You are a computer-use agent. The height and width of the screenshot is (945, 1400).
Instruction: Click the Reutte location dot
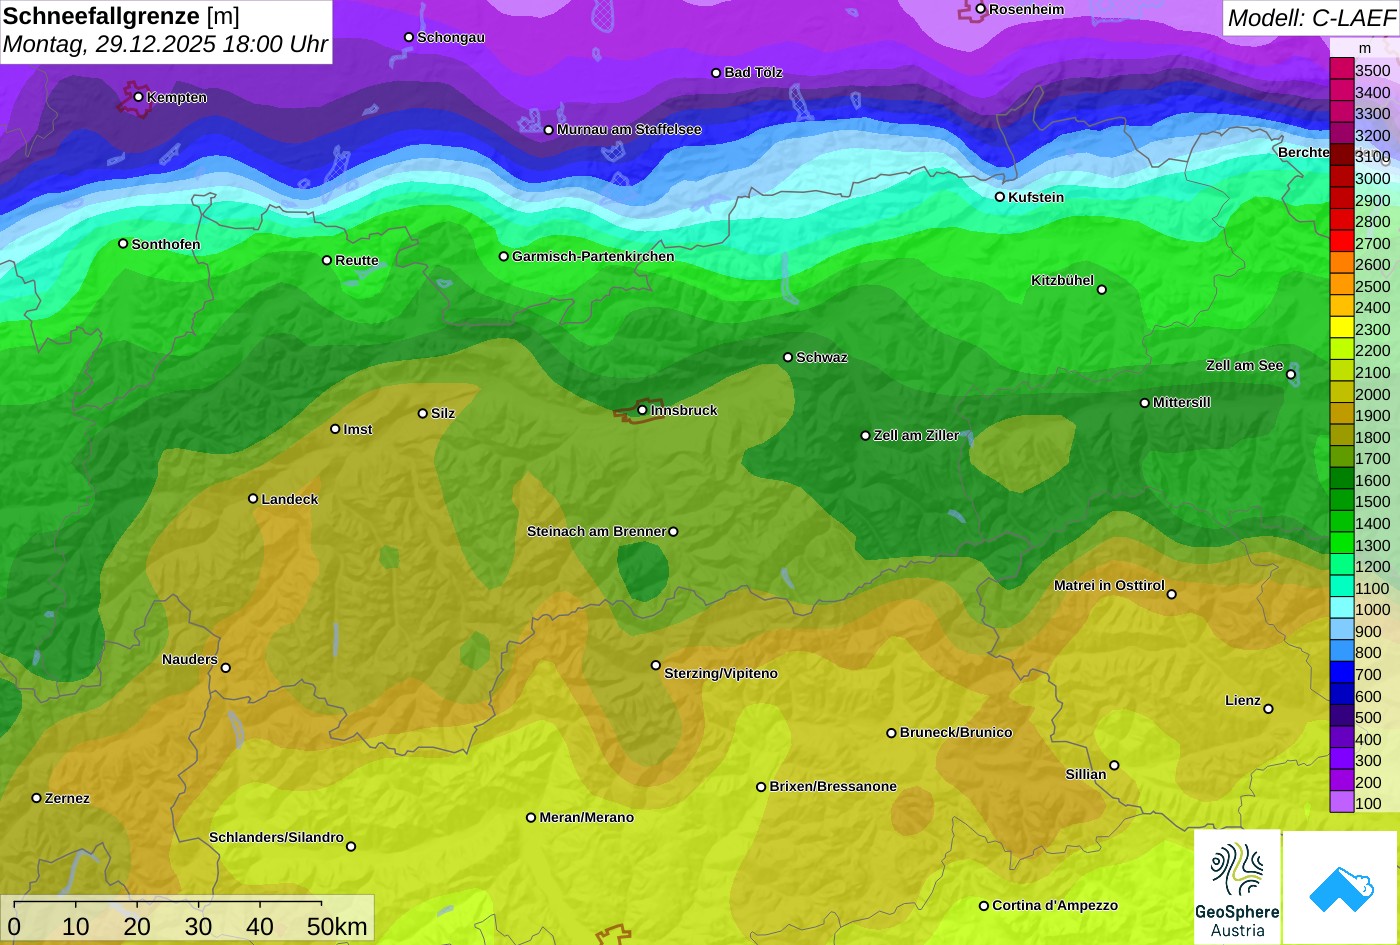tap(326, 260)
